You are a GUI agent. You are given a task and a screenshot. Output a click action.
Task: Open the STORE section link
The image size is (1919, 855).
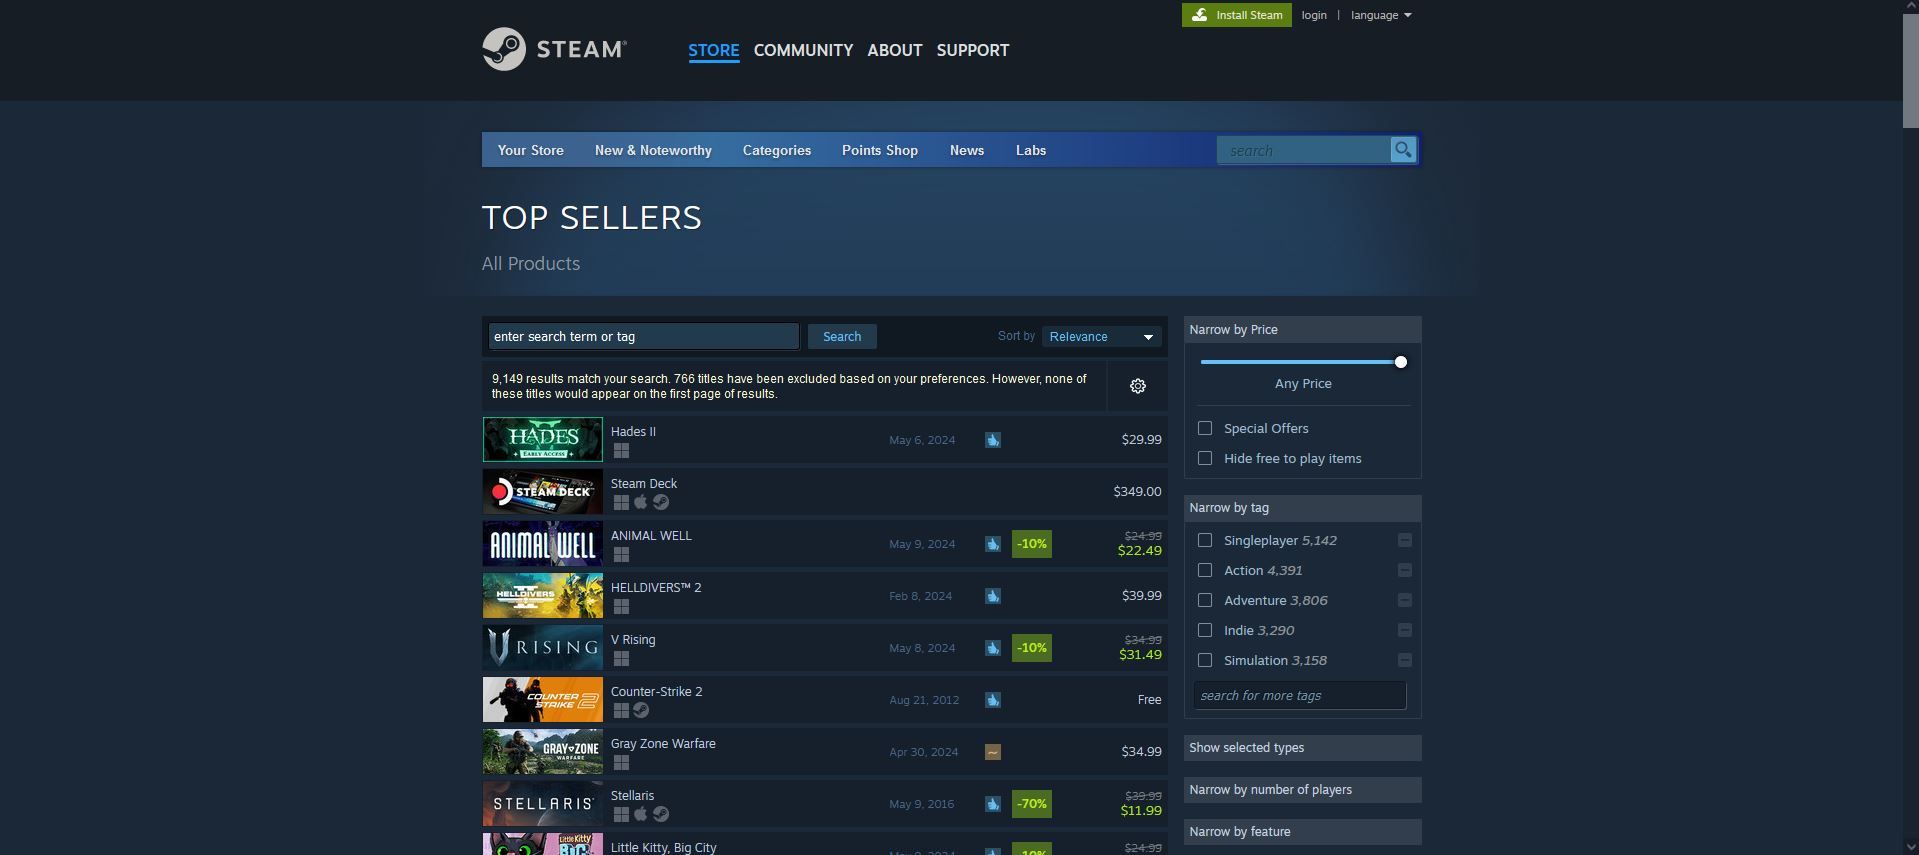[x=714, y=50]
